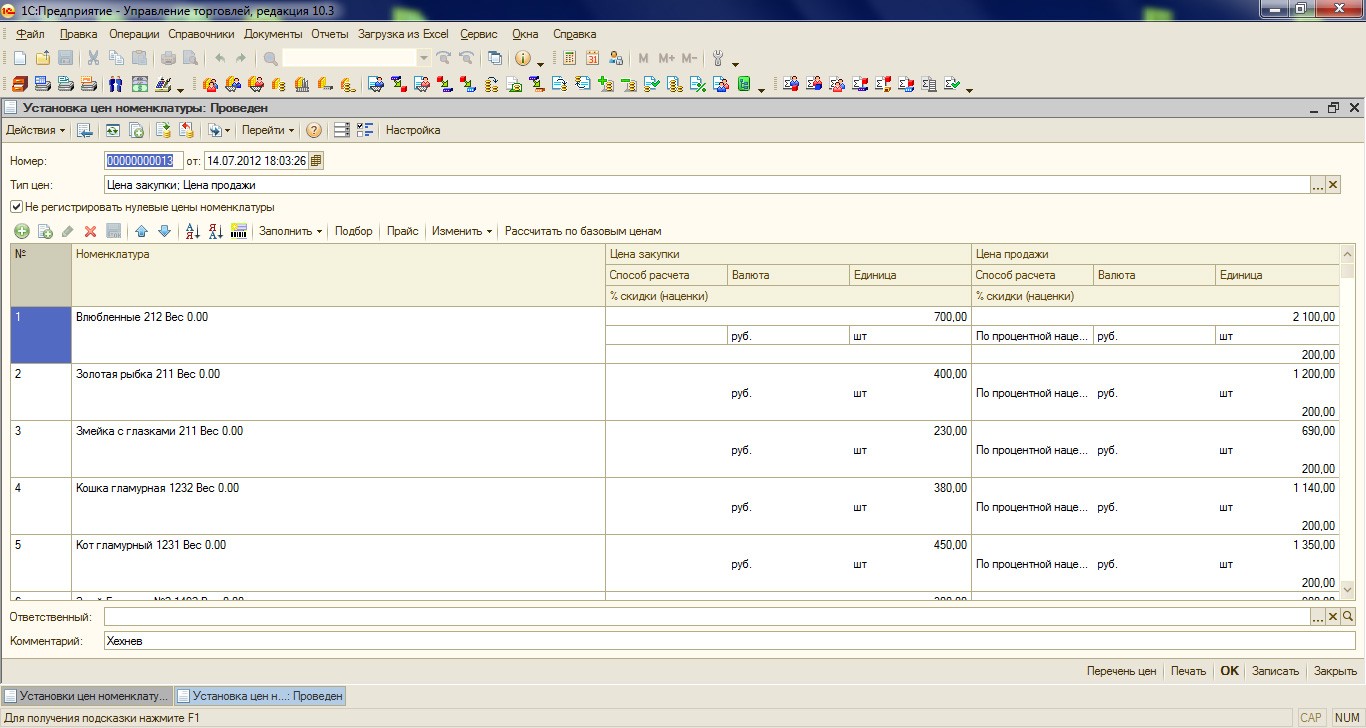Click the barcode scan icon

tap(239, 231)
